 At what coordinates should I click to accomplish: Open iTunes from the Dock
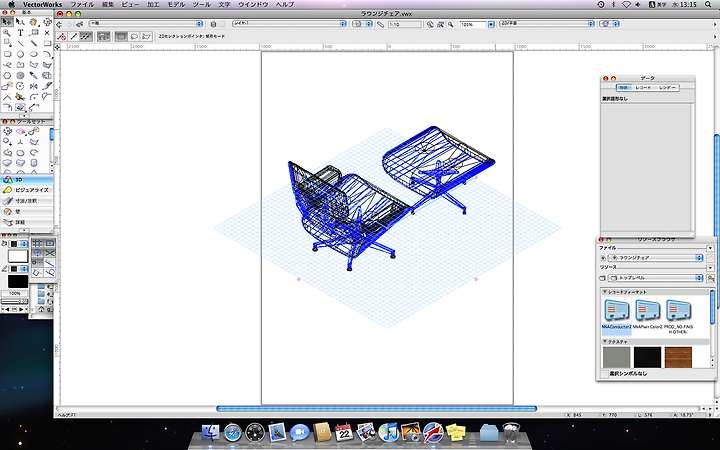(x=388, y=433)
